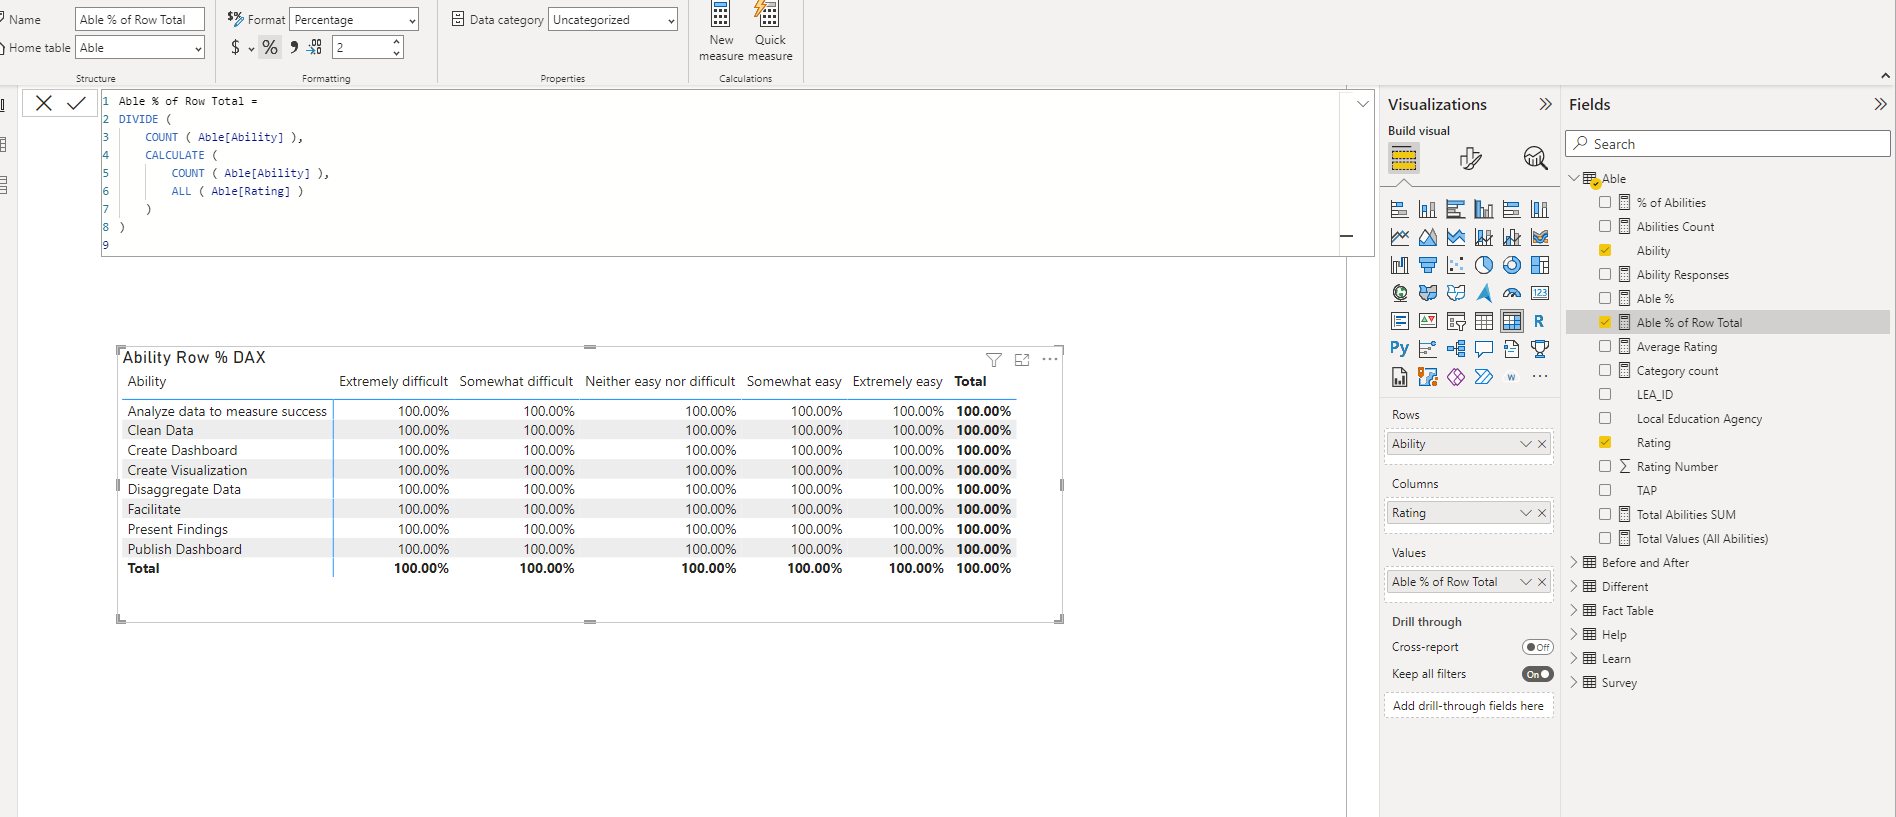Open the Quick measure dialog
The width and height of the screenshot is (1896, 817).
(770, 31)
